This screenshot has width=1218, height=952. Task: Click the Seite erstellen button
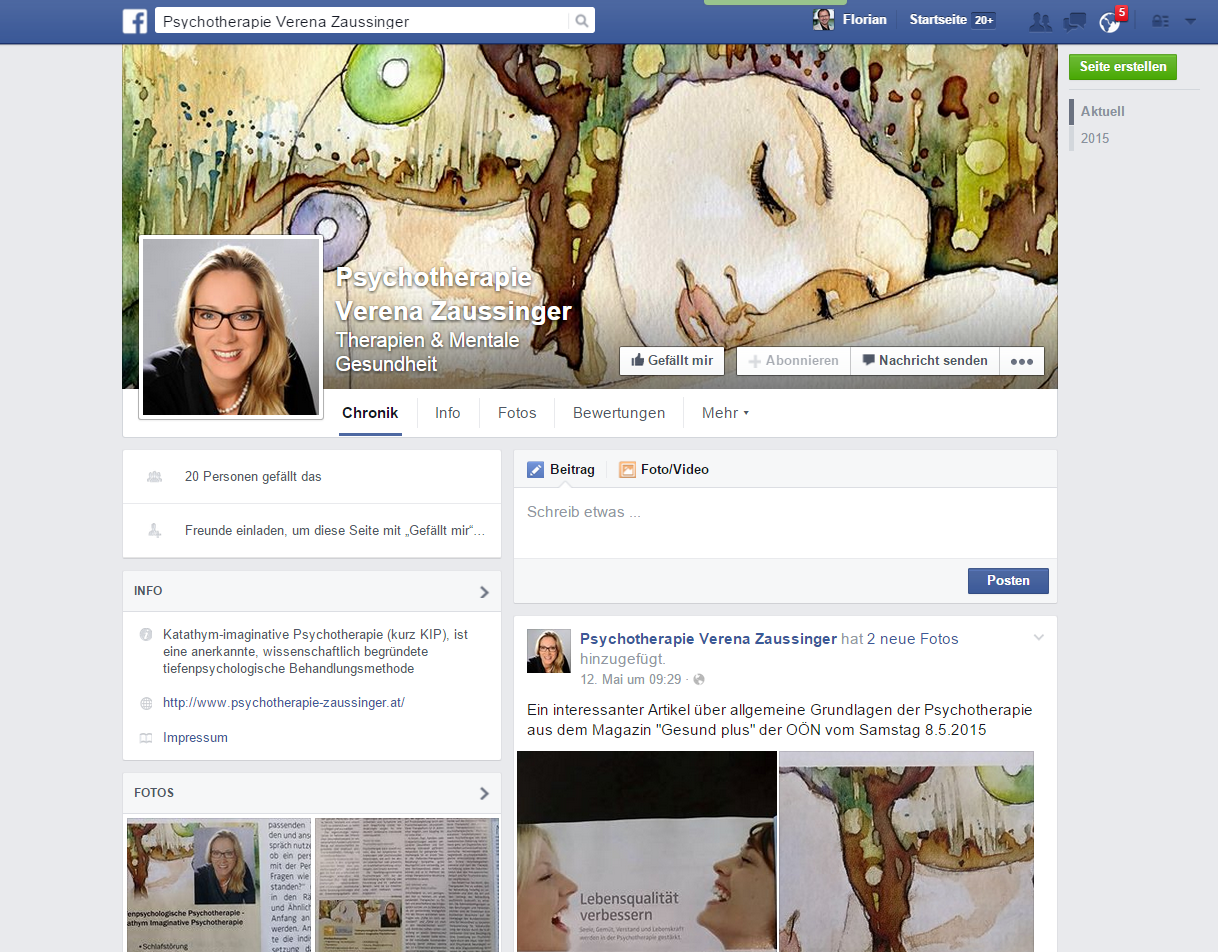tap(1123, 67)
